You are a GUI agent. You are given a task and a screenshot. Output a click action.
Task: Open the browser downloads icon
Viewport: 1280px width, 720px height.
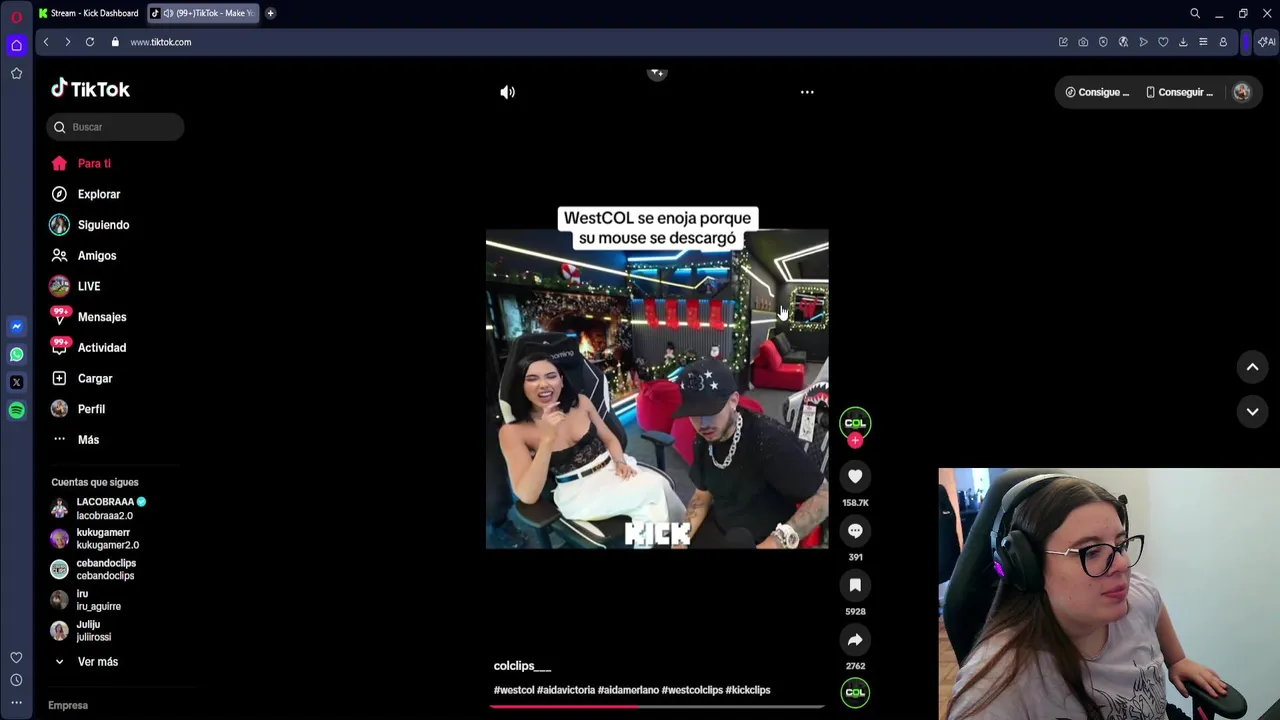(1183, 42)
